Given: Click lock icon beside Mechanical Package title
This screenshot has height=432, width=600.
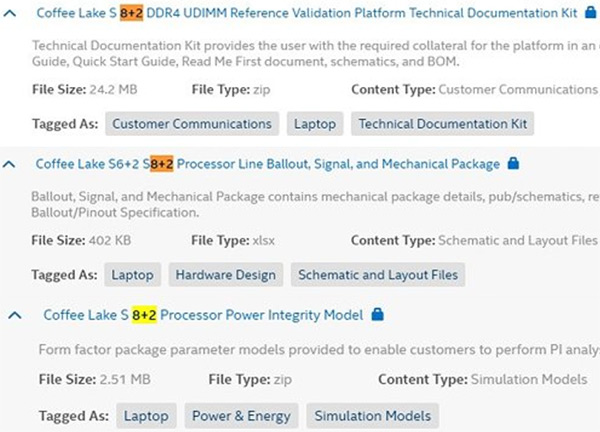Looking at the screenshot, I should point(513,163).
